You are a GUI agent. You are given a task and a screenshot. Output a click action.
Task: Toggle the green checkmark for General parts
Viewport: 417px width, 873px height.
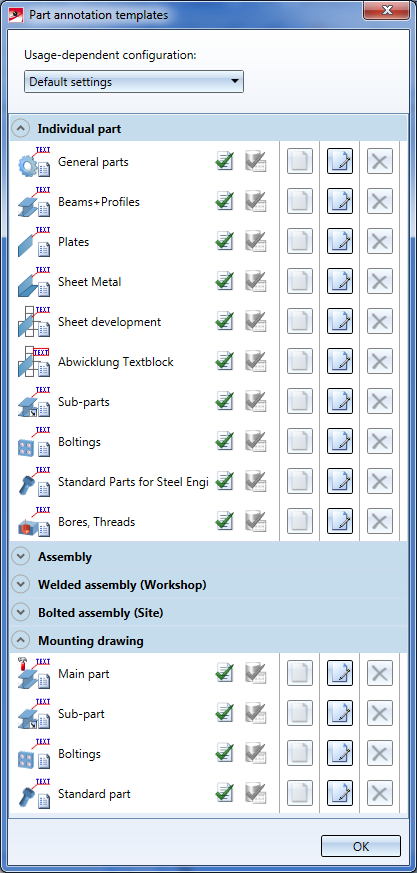(224, 161)
